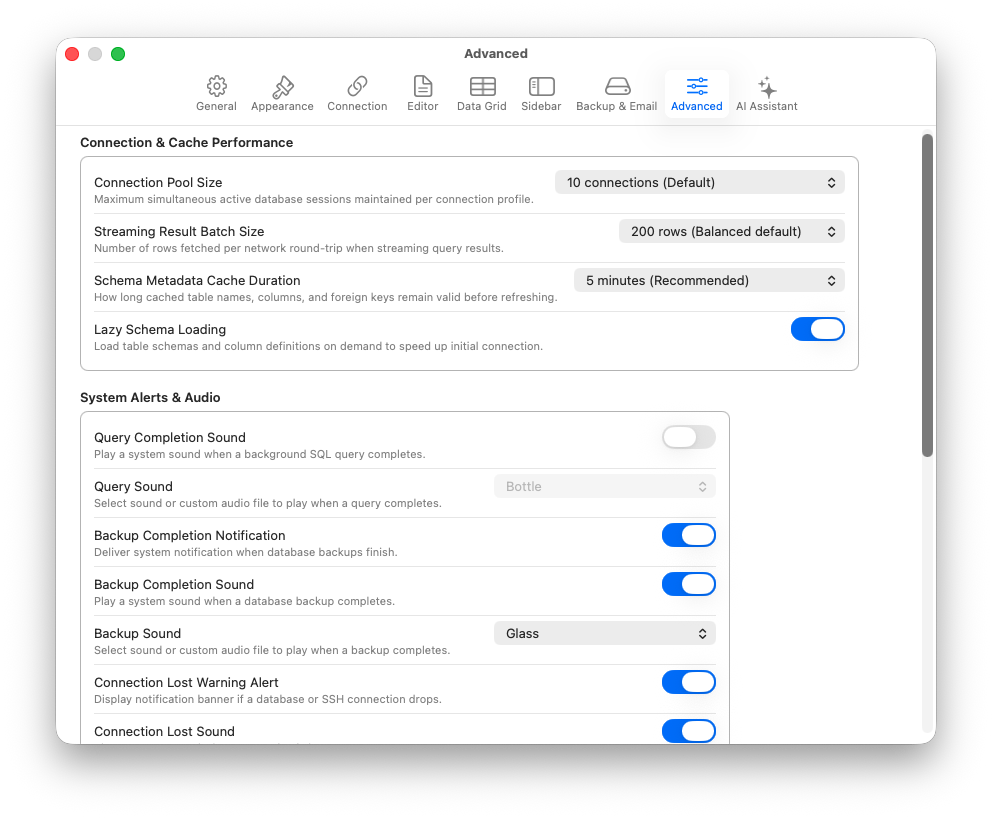This screenshot has height=818, width=992.
Task: Open Connection Pool Size dropdown
Action: tap(700, 182)
